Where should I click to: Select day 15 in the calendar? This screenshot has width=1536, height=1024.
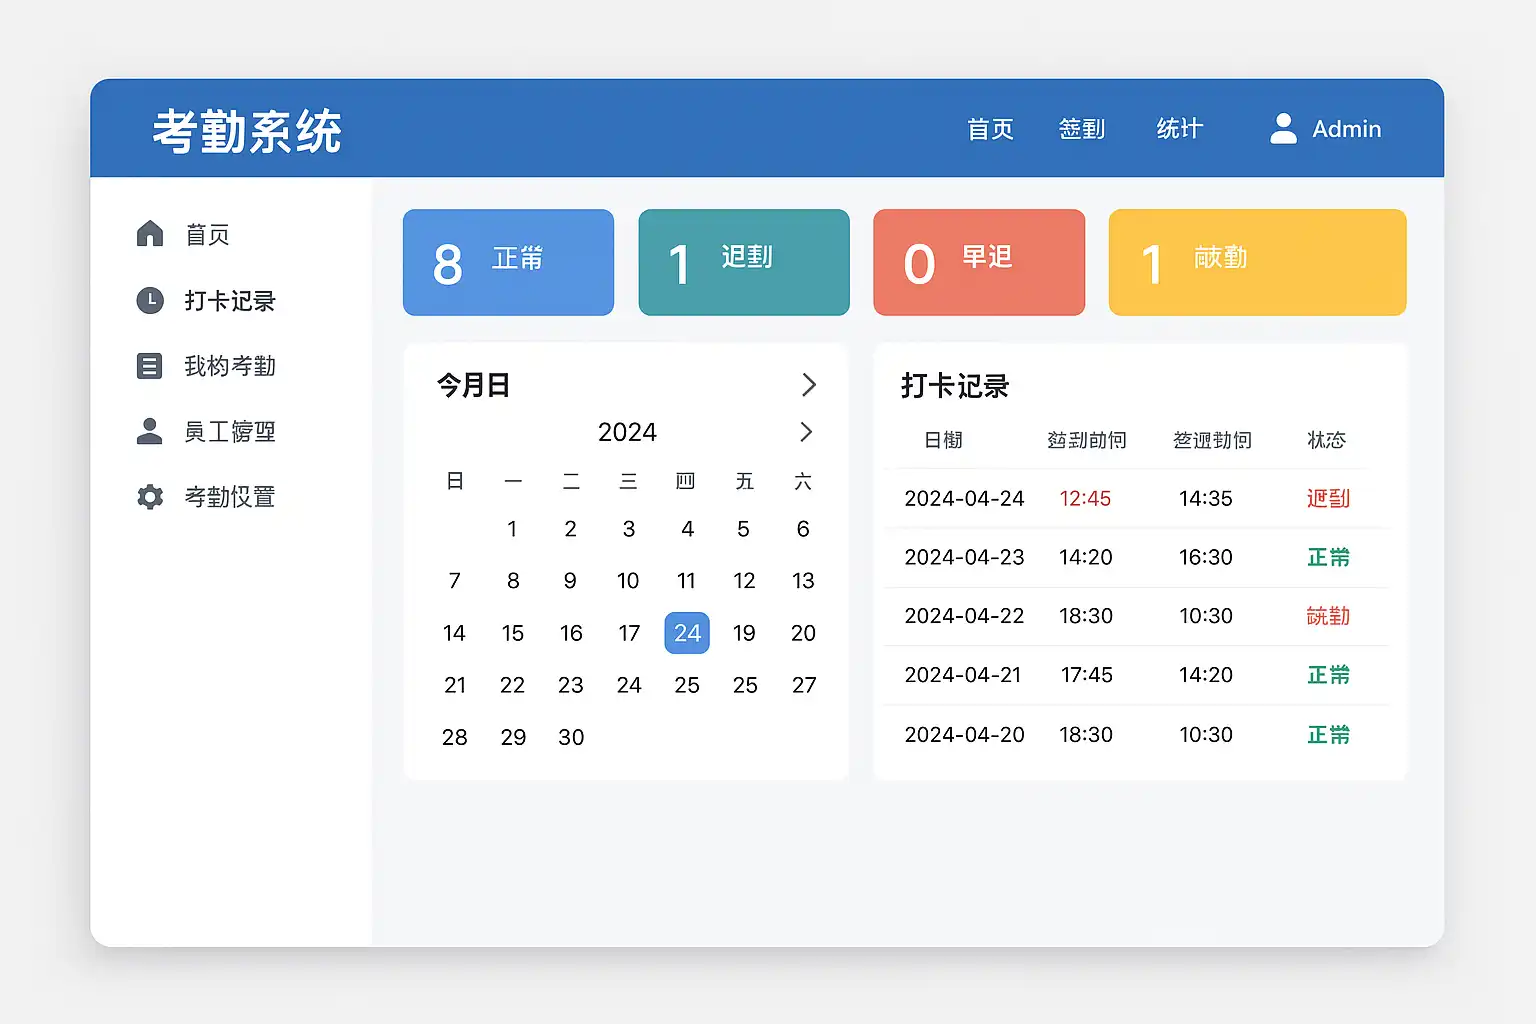[513, 633]
